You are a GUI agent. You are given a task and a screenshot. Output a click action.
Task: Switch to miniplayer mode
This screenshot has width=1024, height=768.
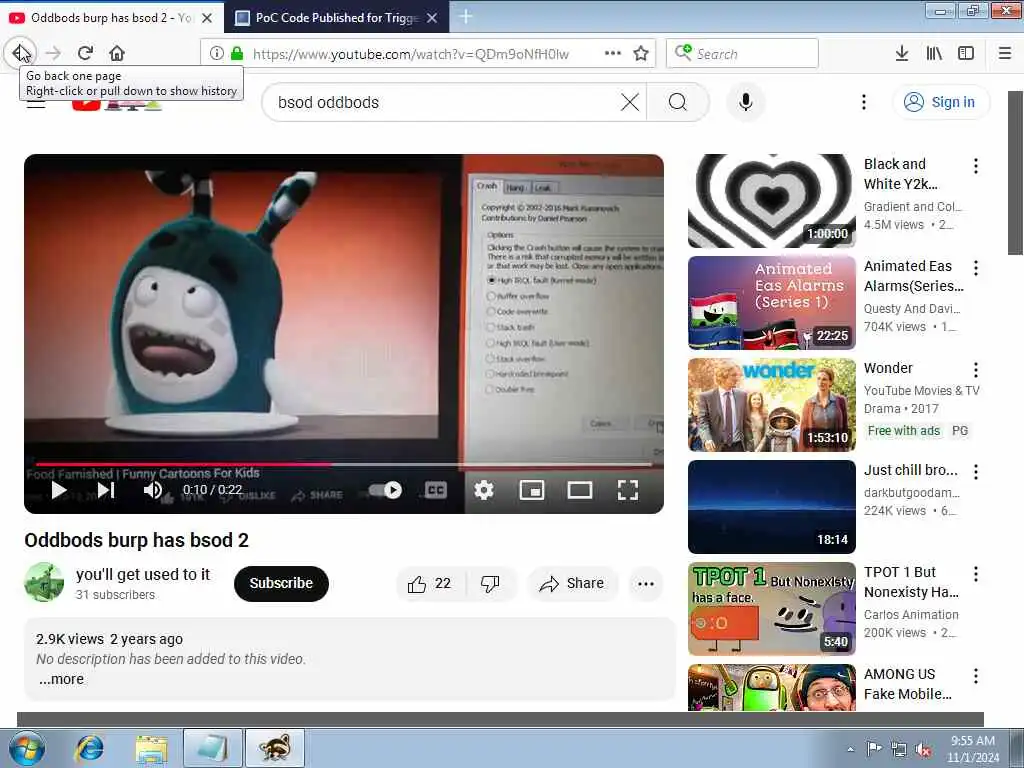tap(532, 490)
